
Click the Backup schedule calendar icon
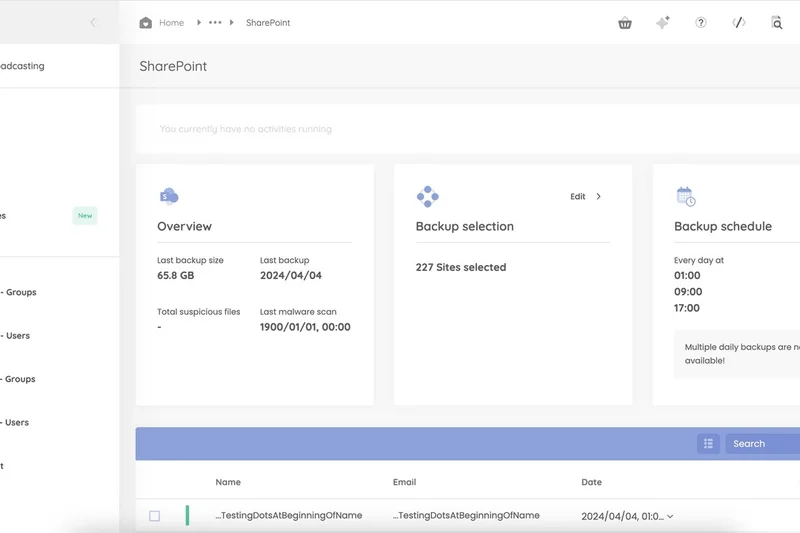click(x=686, y=196)
